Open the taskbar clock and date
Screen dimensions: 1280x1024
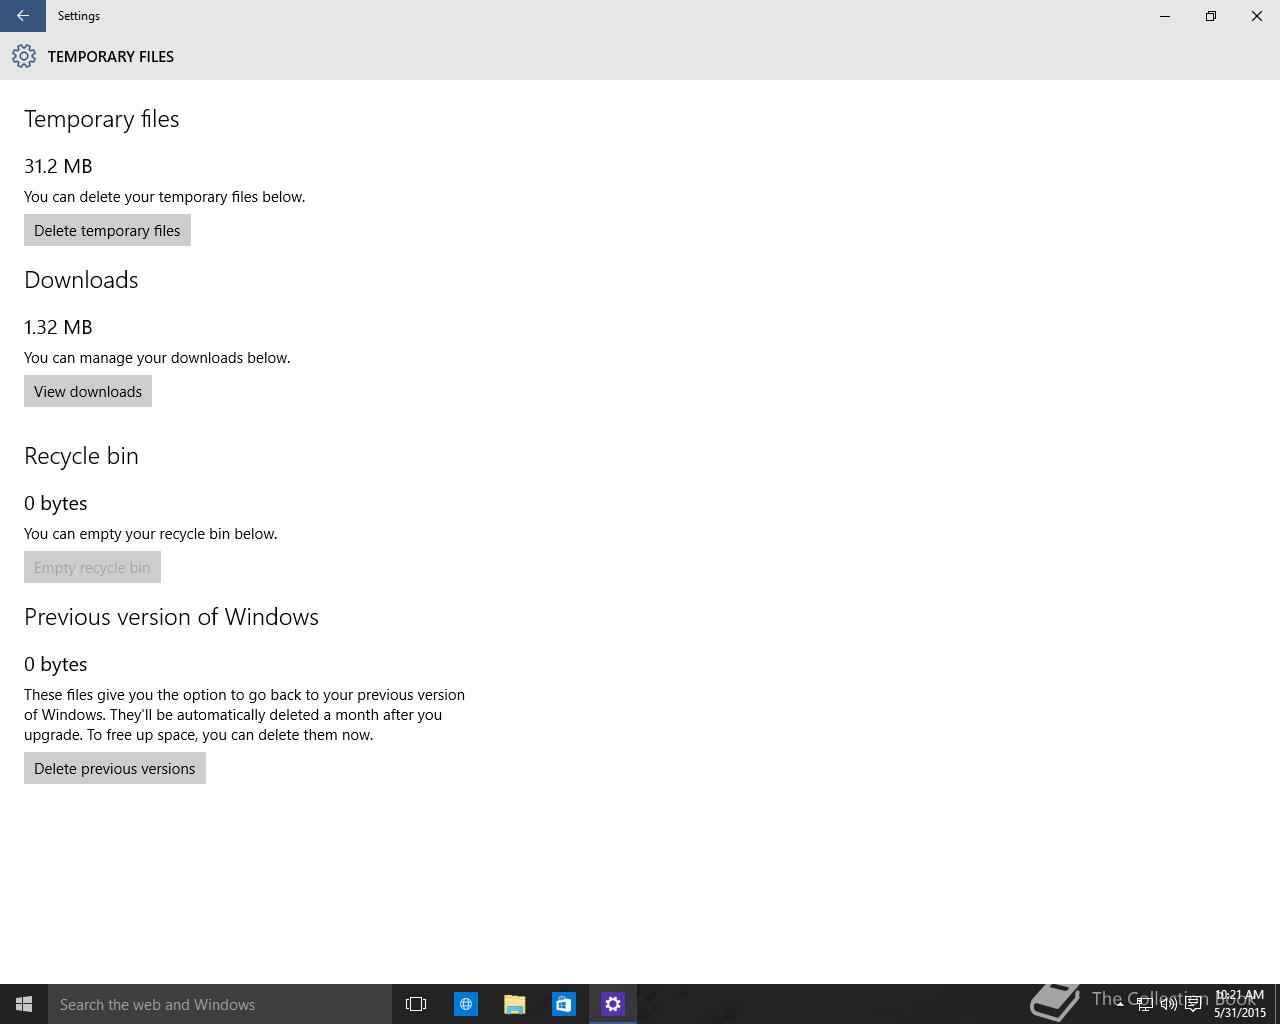(x=1240, y=1004)
